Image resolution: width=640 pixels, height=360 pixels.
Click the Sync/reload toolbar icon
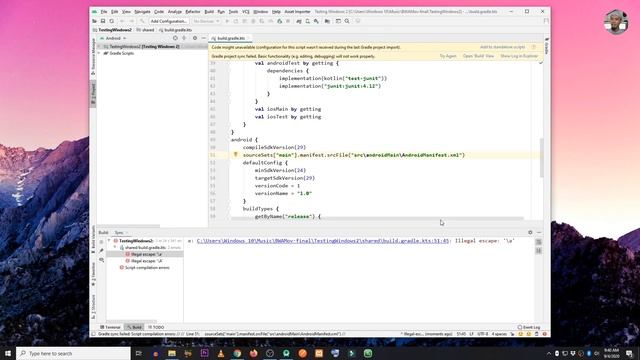[111, 21]
